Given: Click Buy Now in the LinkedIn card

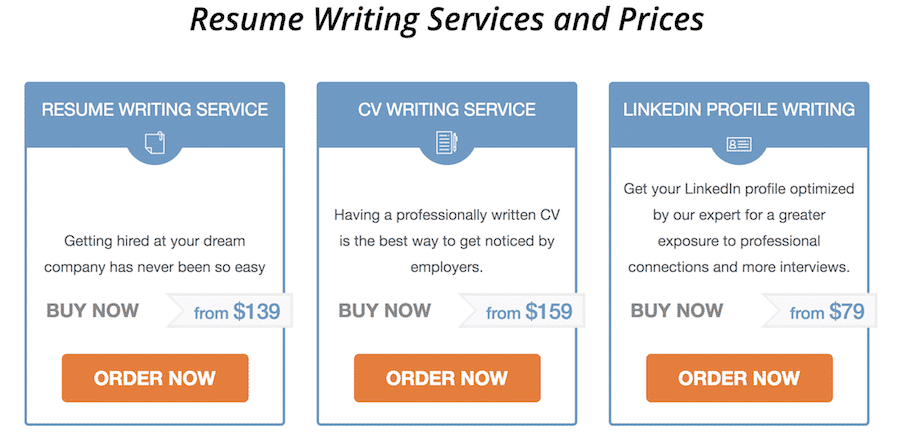Looking at the screenshot, I should coord(677,310).
